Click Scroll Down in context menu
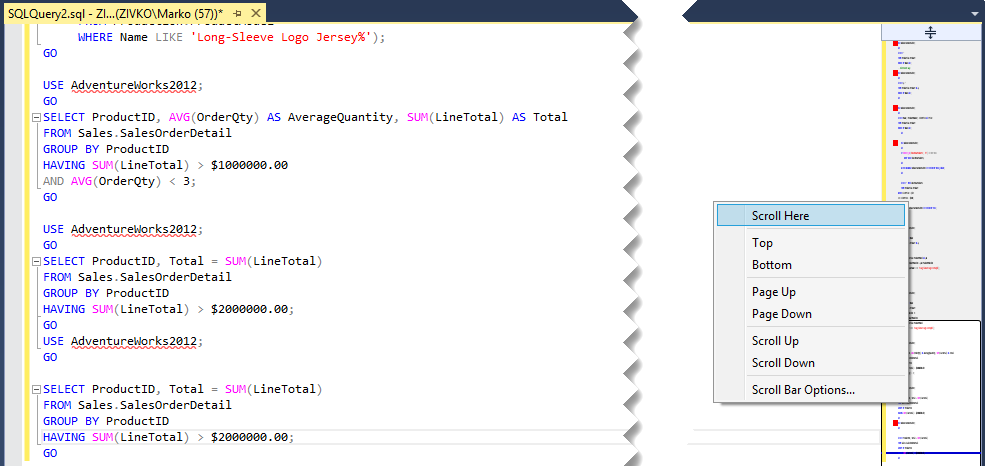 783,363
